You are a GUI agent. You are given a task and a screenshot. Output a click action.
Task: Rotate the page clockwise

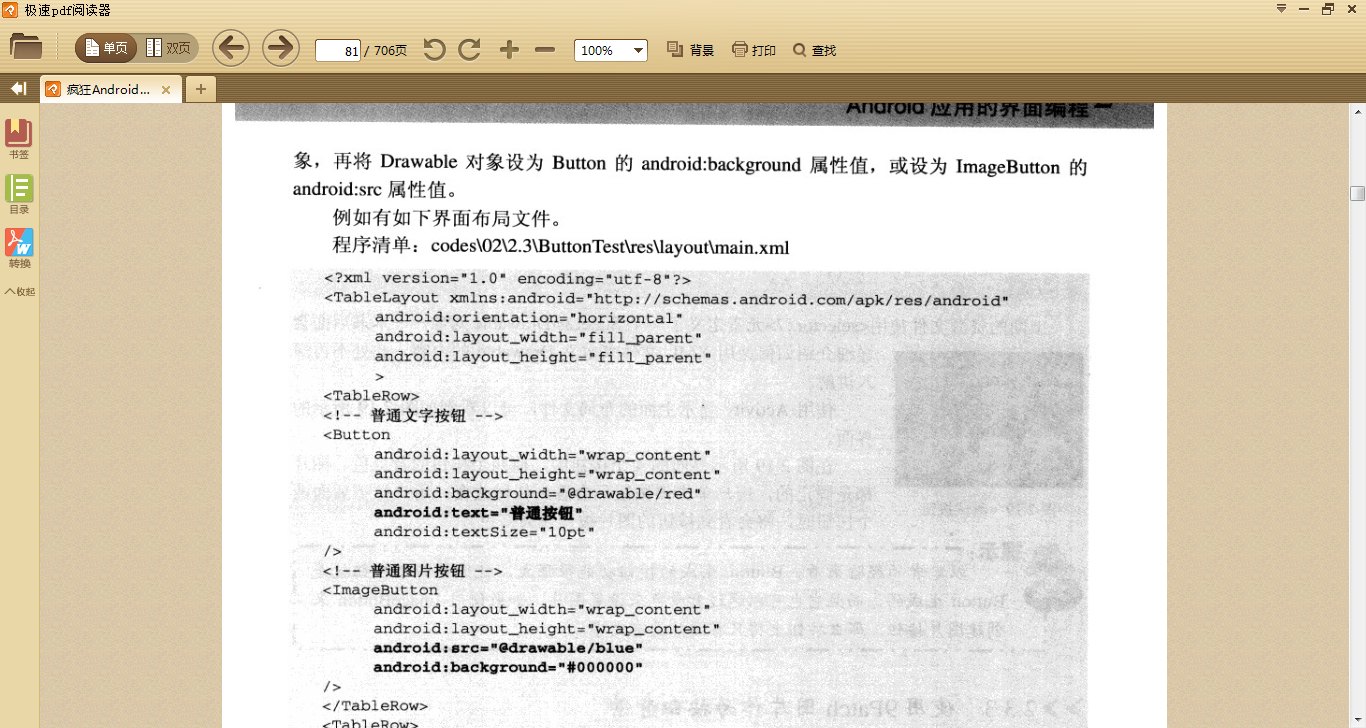pyautogui.click(x=470, y=49)
